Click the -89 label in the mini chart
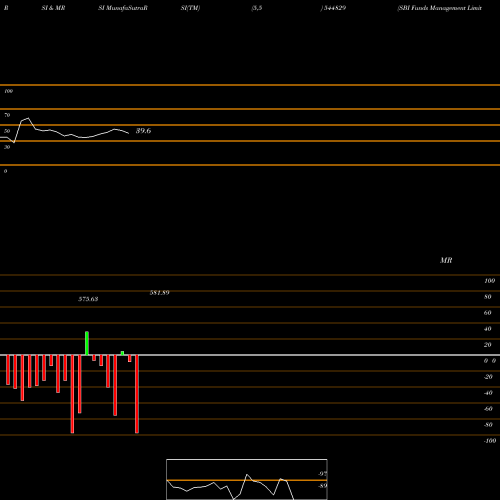This screenshot has height=500, width=500. click(322, 486)
